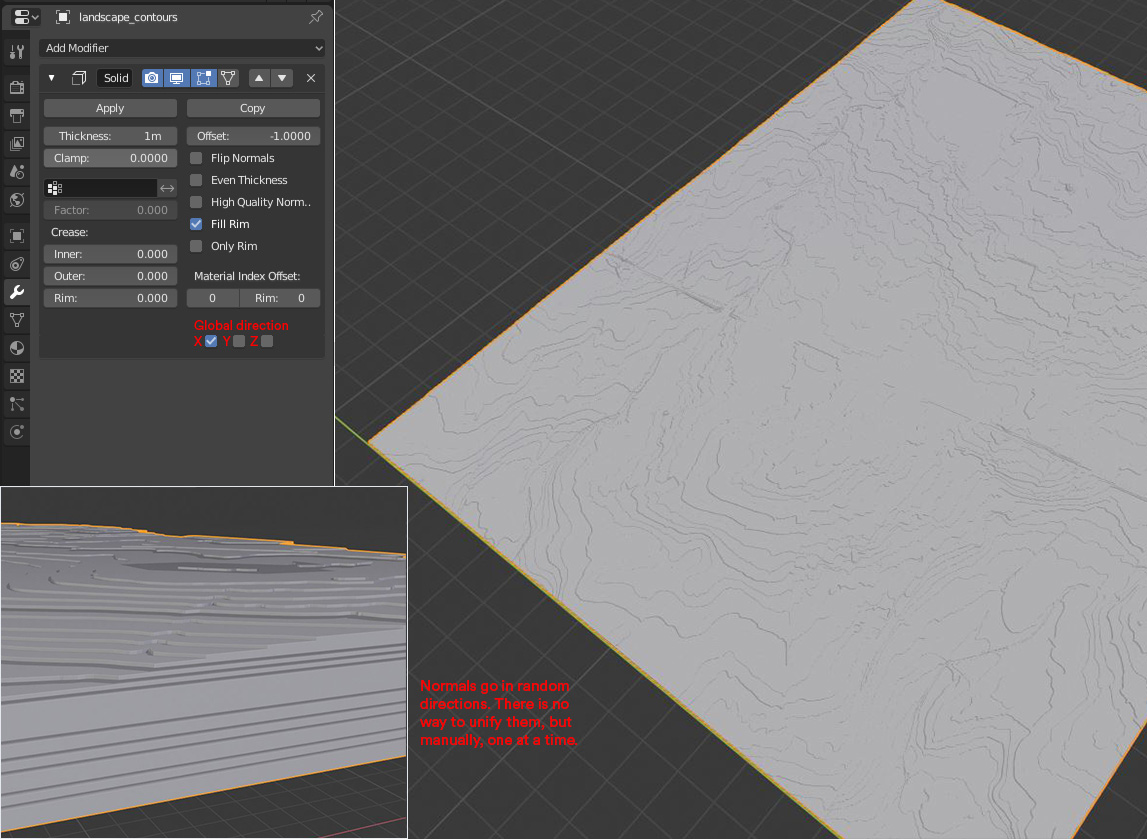Switch to Render properties tab
Image resolution: width=1147 pixels, height=839 pixels.
tap(16, 87)
